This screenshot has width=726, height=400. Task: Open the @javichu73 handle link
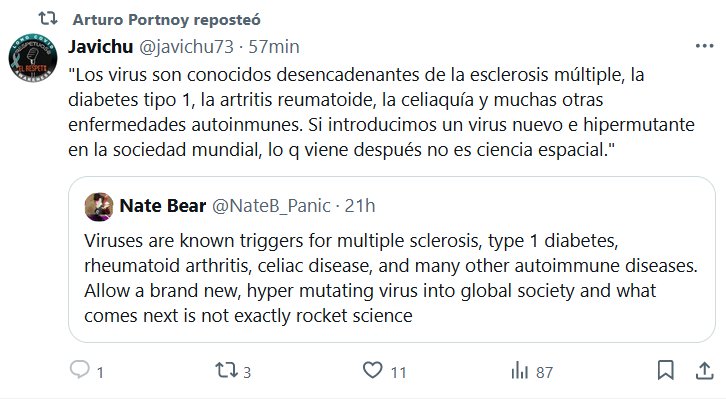tap(188, 47)
